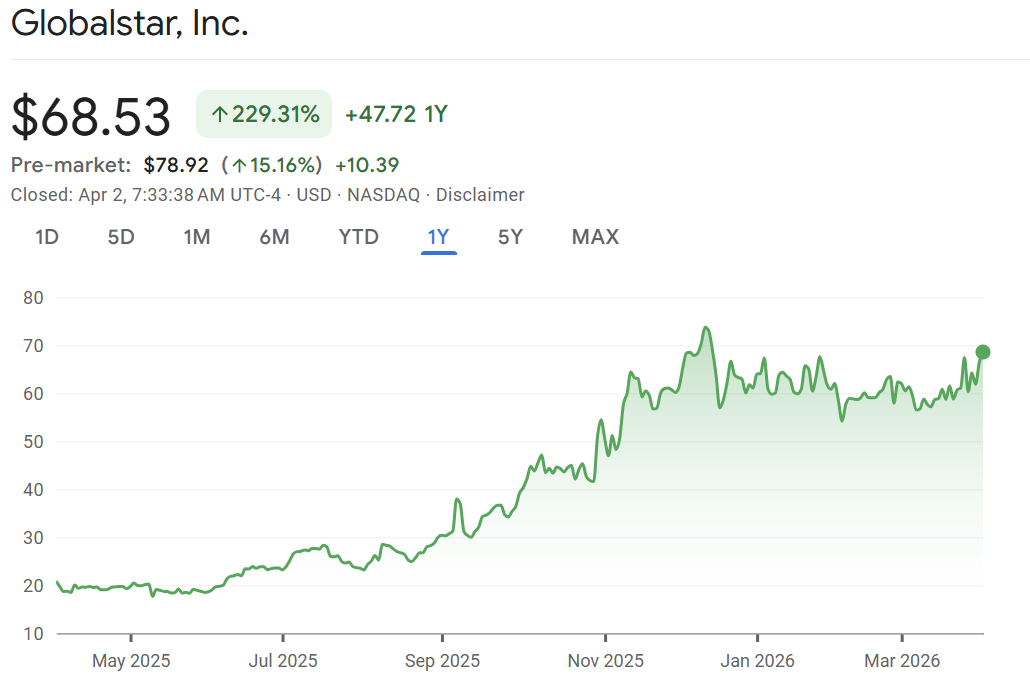Viewport: 1030px width, 676px height.
Task: Open the Disclaimer link
Action: pos(480,195)
